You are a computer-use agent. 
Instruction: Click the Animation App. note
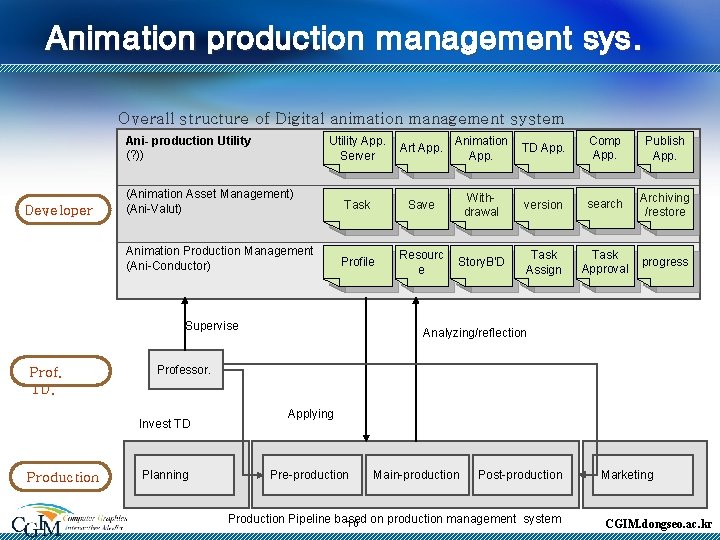click(x=481, y=152)
